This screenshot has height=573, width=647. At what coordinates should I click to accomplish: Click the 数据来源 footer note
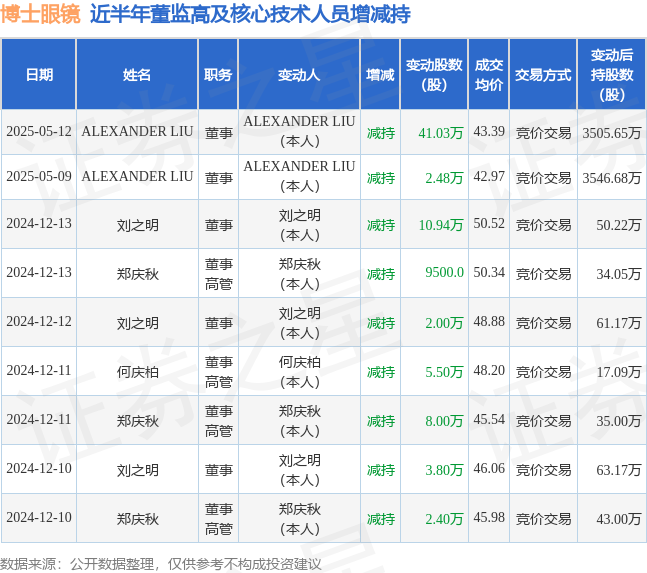[161, 564]
